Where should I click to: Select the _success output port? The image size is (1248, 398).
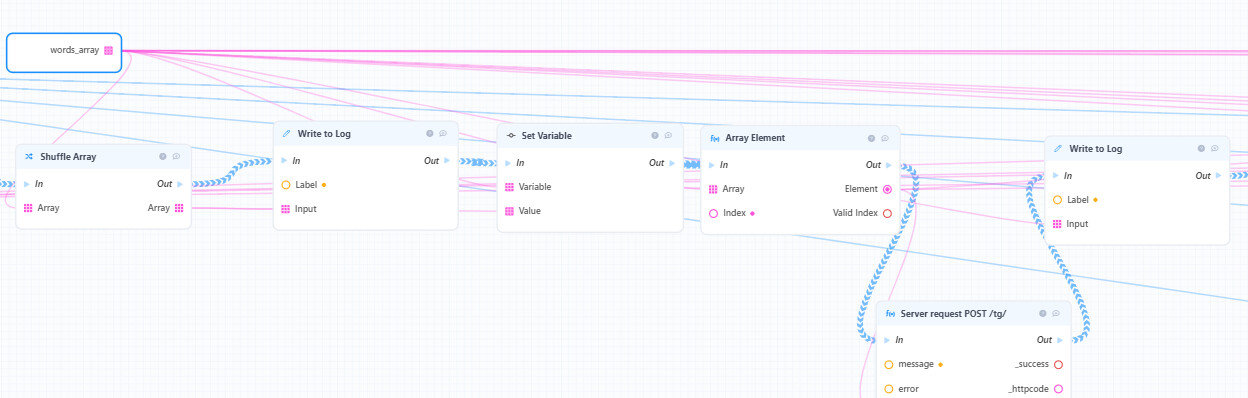pos(1058,364)
